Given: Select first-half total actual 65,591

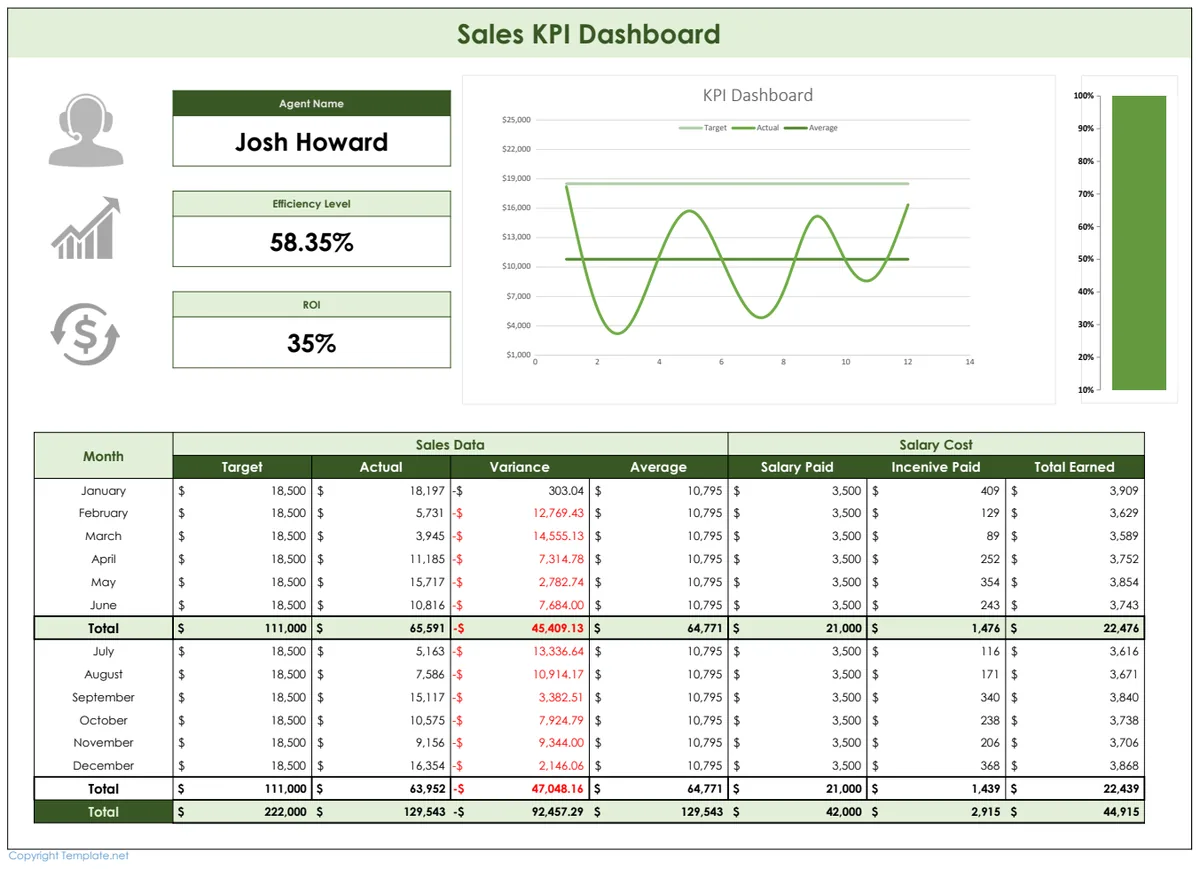Looking at the screenshot, I should click(427, 628).
